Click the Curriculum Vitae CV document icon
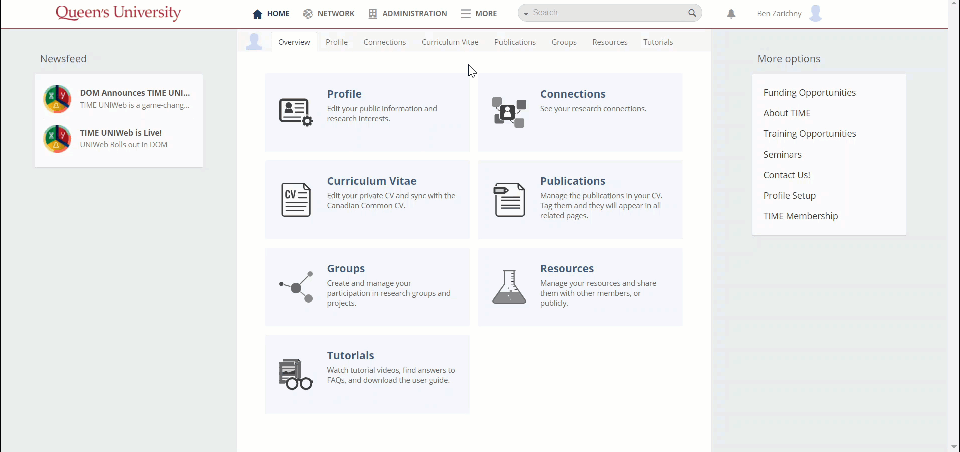Screen dimensions: 960x452 click(x=295, y=199)
